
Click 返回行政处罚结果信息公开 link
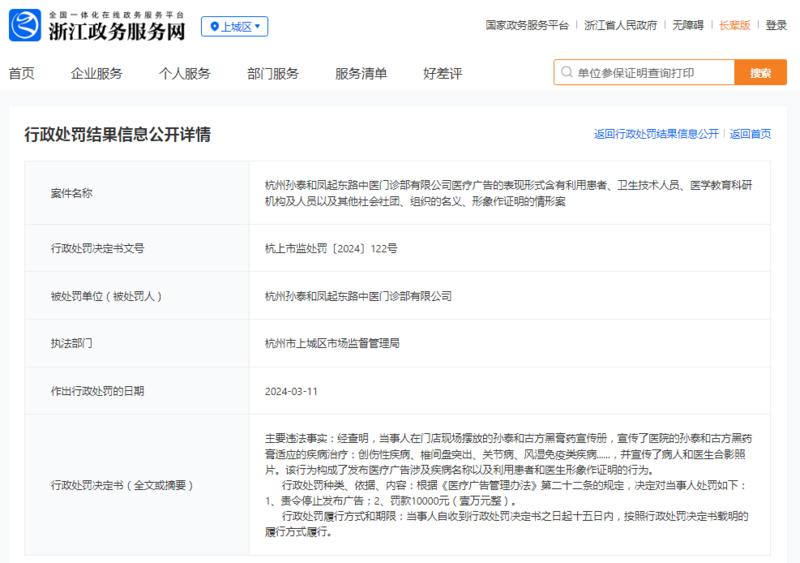[x=656, y=134]
